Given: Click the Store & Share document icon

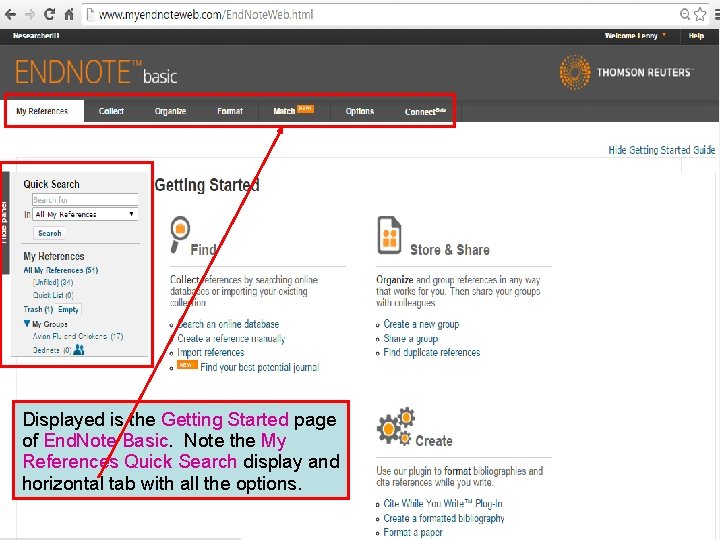Looking at the screenshot, I should (x=389, y=235).
